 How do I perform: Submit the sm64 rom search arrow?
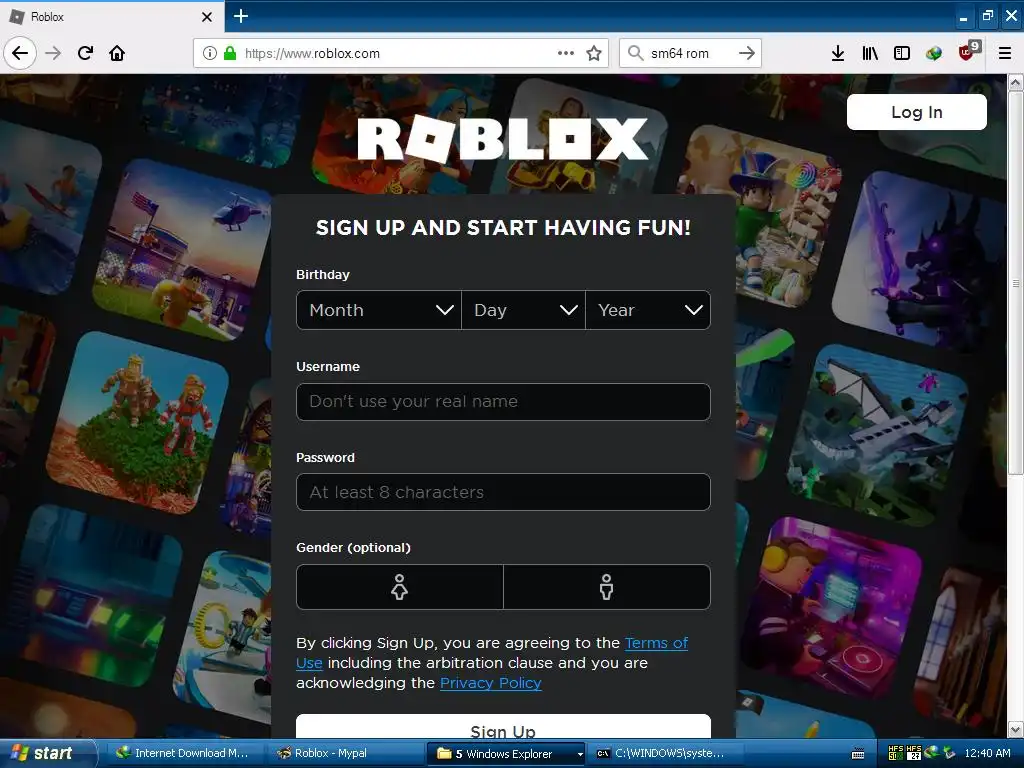746,54
